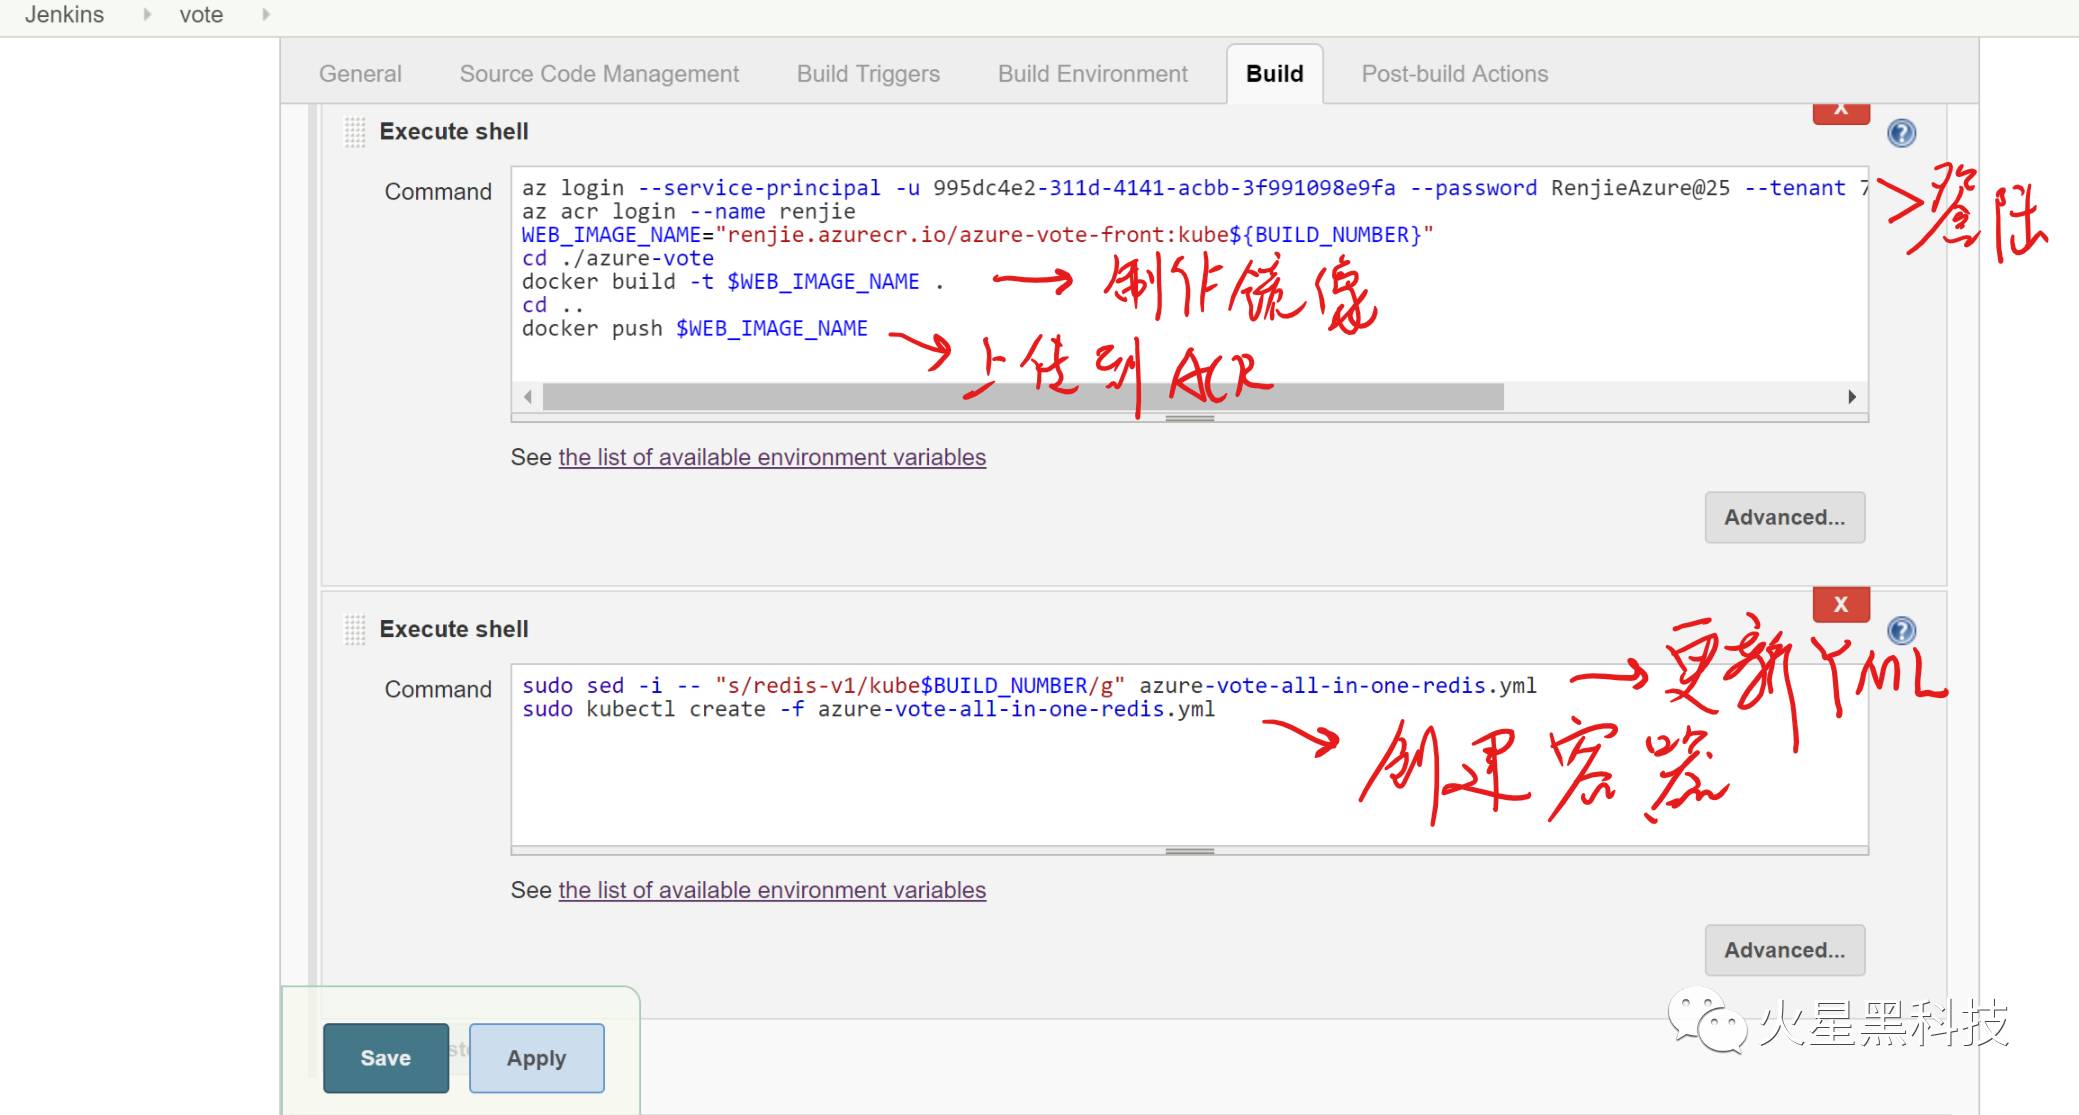Click the red X icon on first Execute shell

tap(1842, 110)
